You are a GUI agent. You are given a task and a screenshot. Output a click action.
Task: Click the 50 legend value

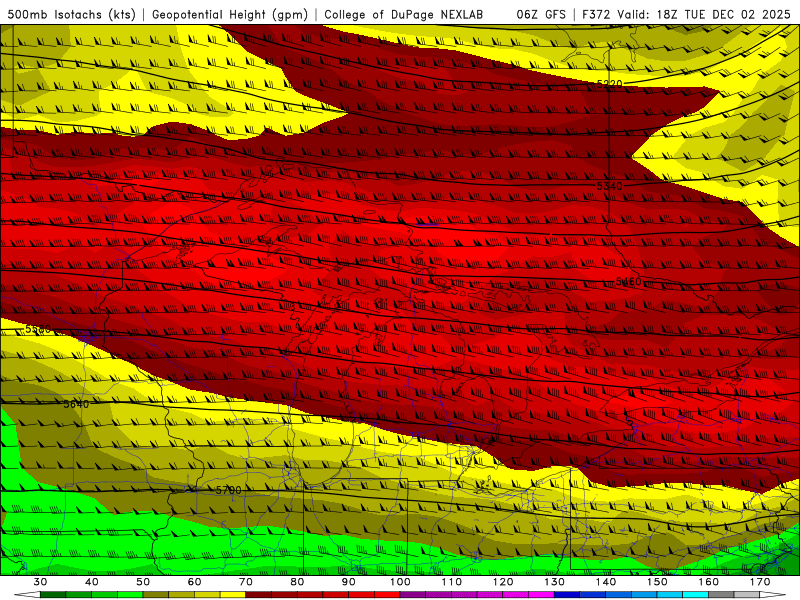(x=143, y=582)
